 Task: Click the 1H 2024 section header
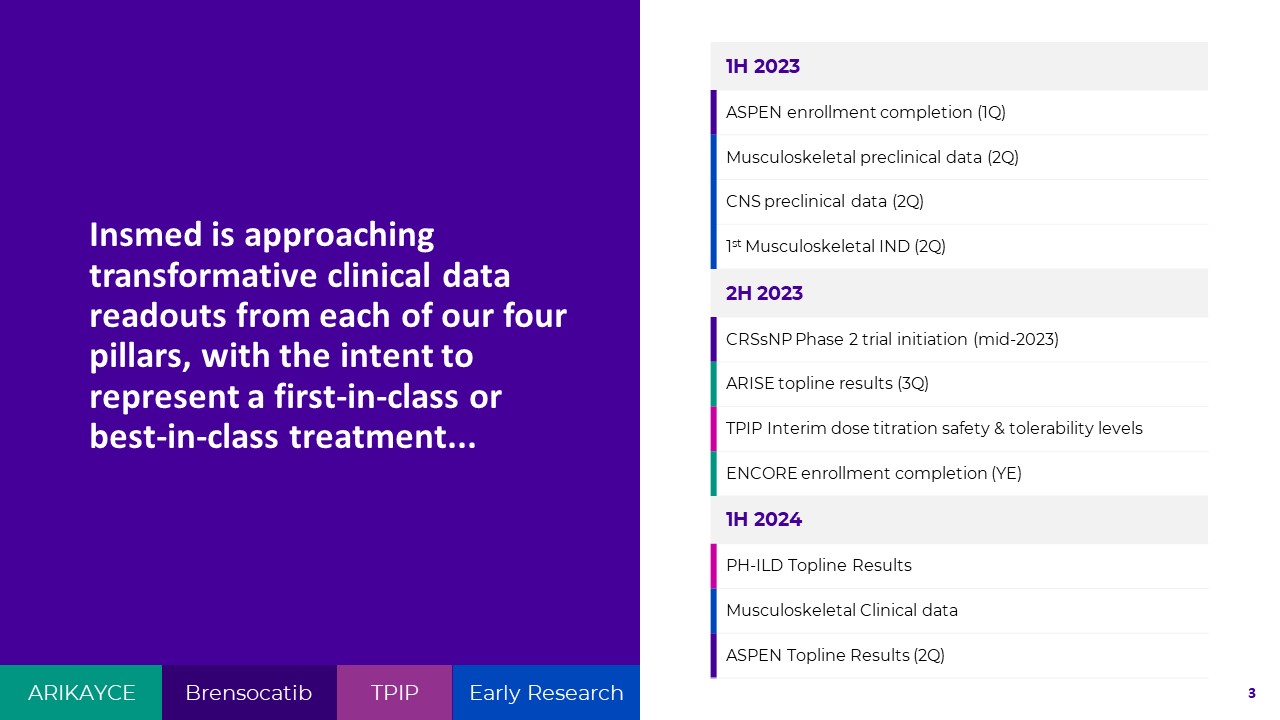click(764, 520)
